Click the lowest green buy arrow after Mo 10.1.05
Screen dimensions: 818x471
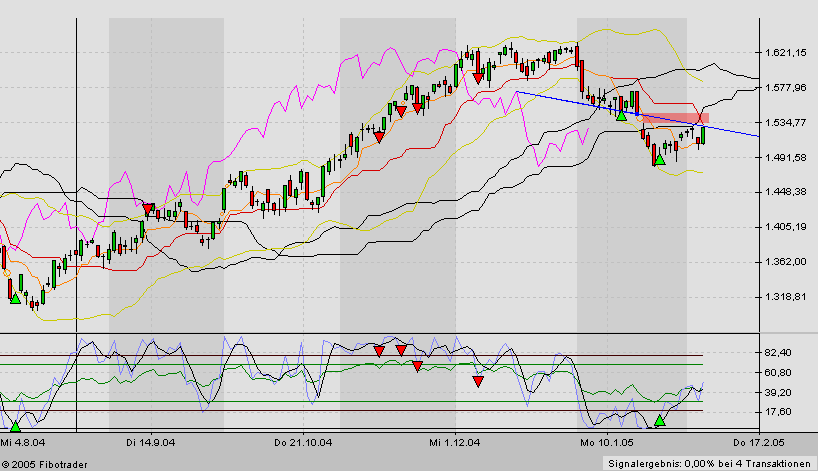tap(659, 157)
